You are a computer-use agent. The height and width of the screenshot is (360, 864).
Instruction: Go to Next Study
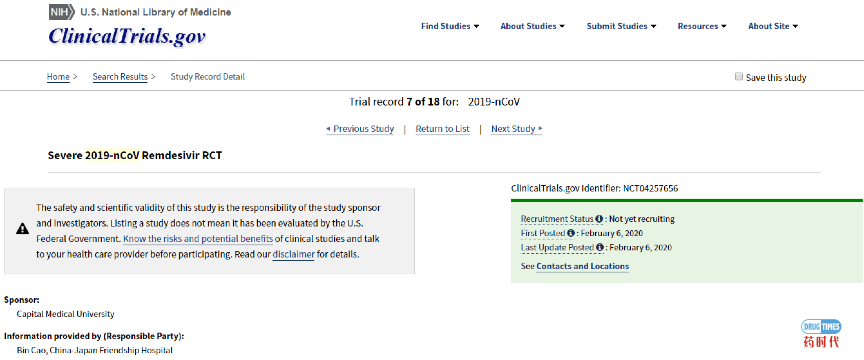[x=517, y=129]
